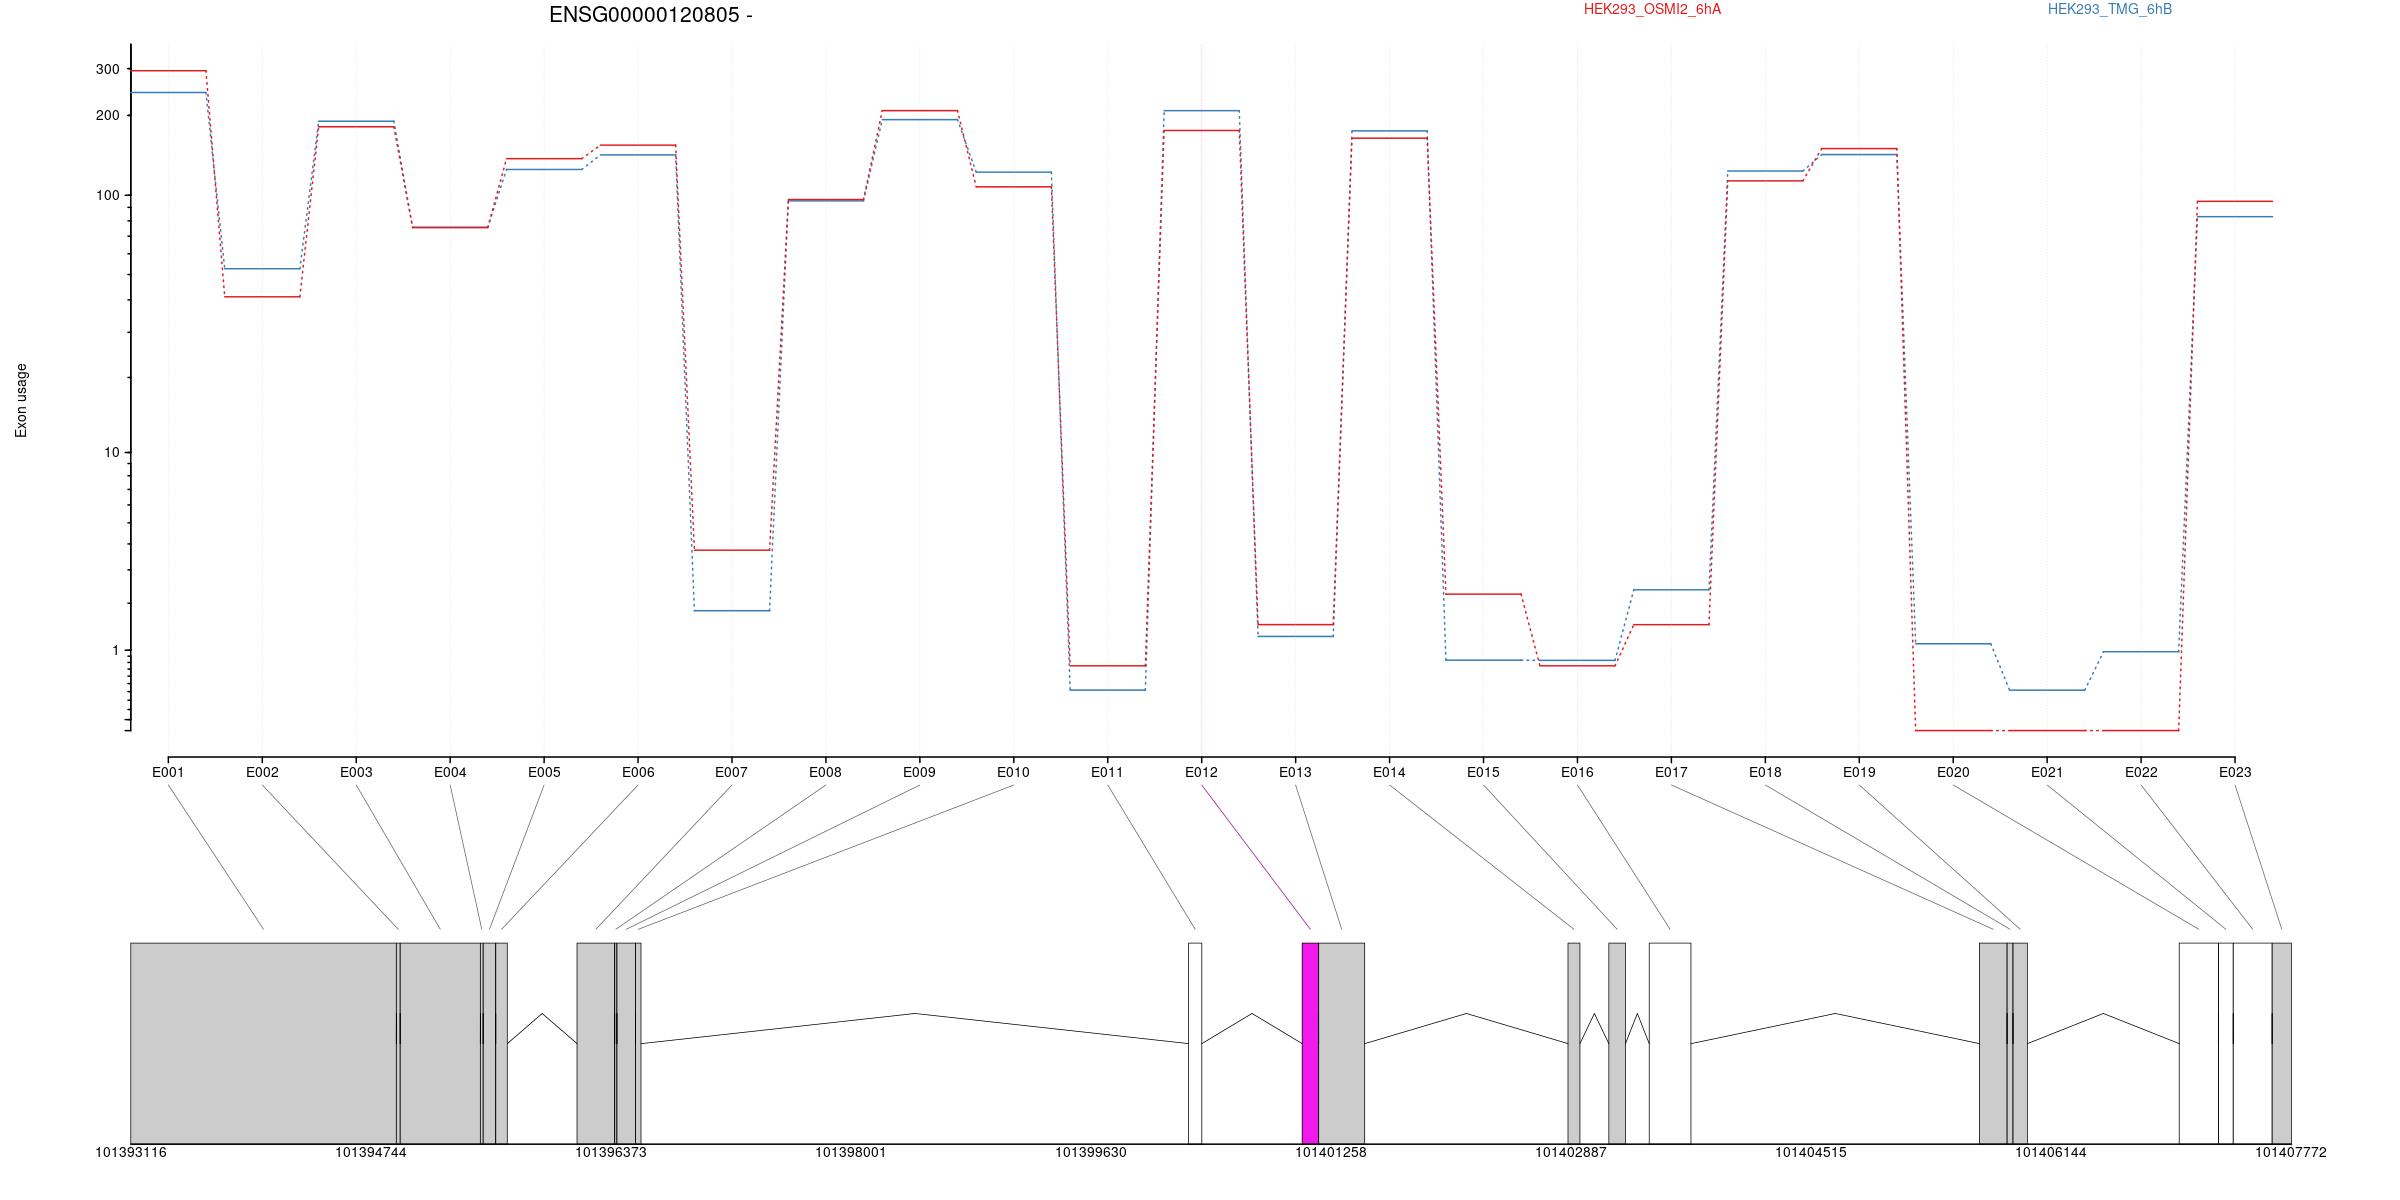The image size is (2400, 1200).
Task: Click genomic coordinate 101406144
Action: pos(2051,1153)
